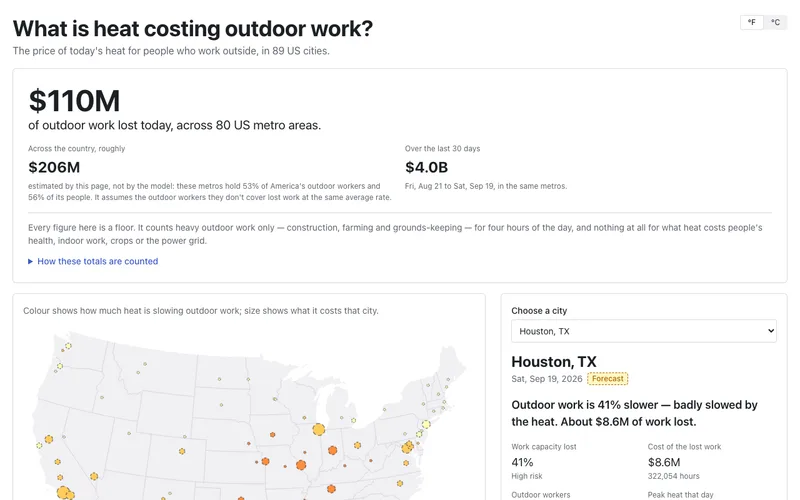Image resolution: width=800 pixels, height=500 pixels.
Task: Click 'Across the country, roughly' label
Action: 77,148
